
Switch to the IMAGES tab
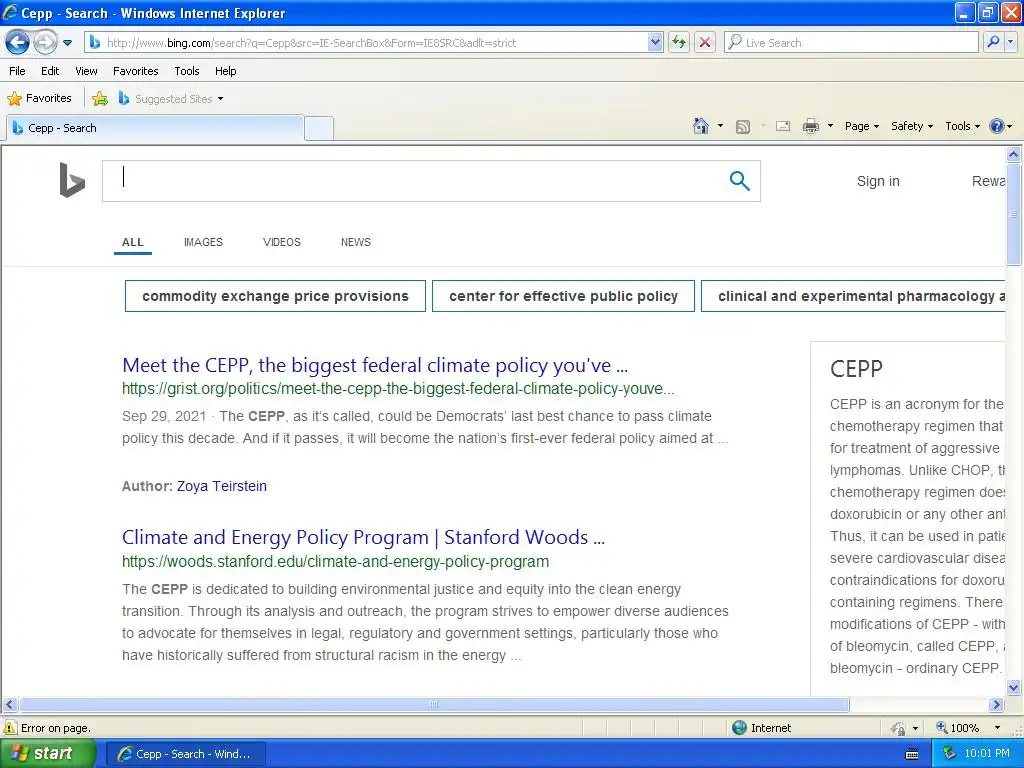pos(203,242)
